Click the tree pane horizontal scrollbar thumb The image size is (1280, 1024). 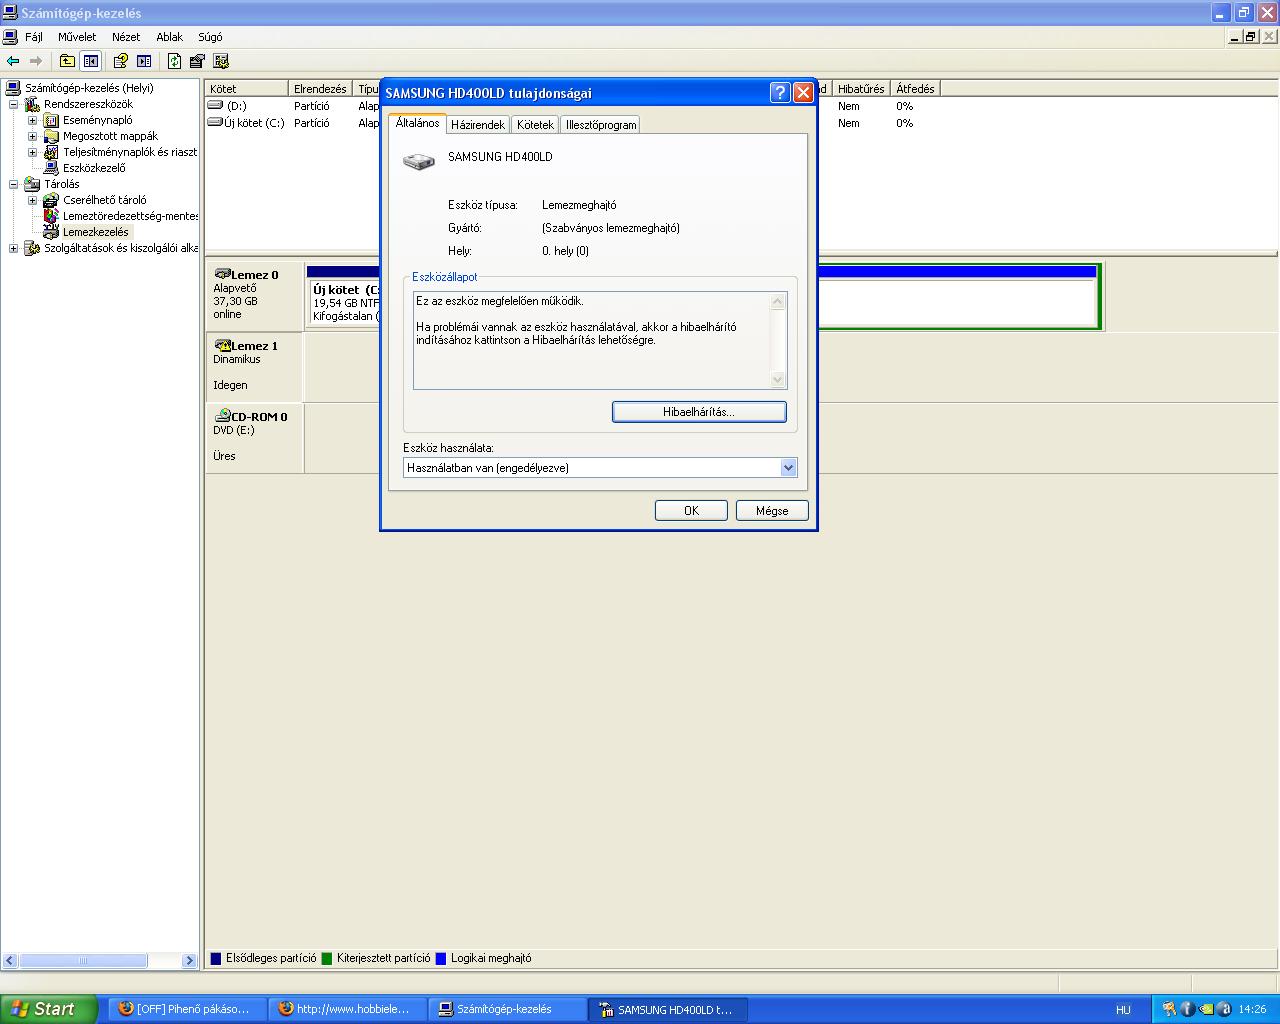tap(84, 960)
